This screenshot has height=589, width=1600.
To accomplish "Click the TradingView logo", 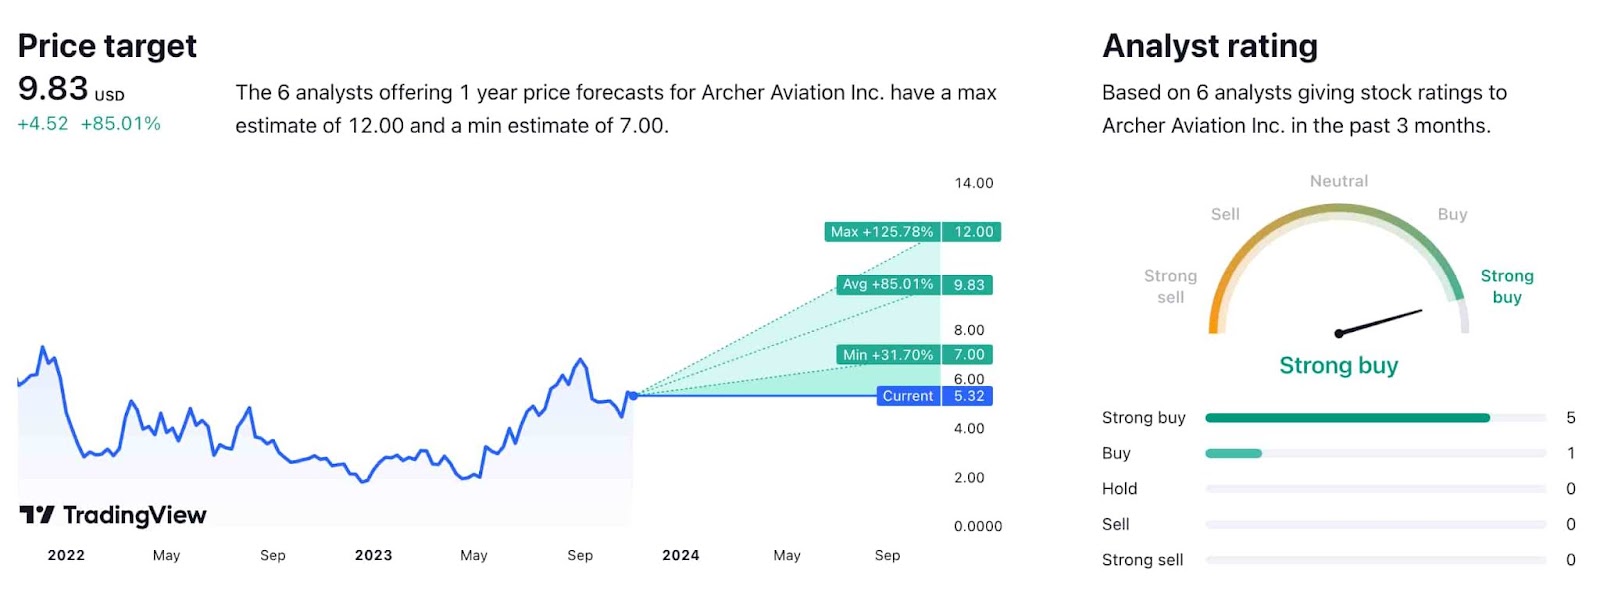I will (x=113, y=515).
